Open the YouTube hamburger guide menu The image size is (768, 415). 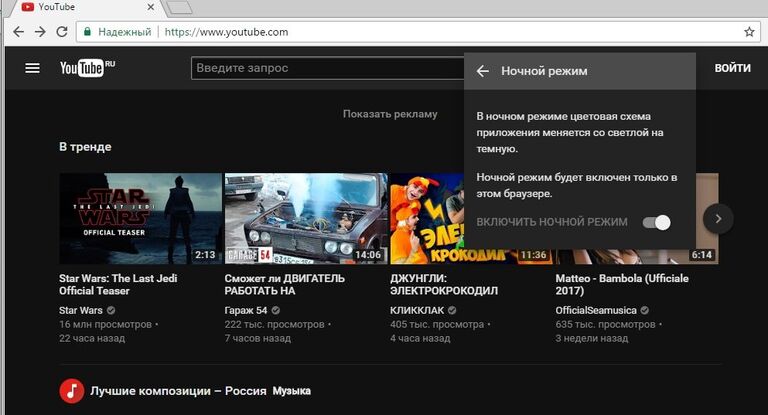(32, 68)
